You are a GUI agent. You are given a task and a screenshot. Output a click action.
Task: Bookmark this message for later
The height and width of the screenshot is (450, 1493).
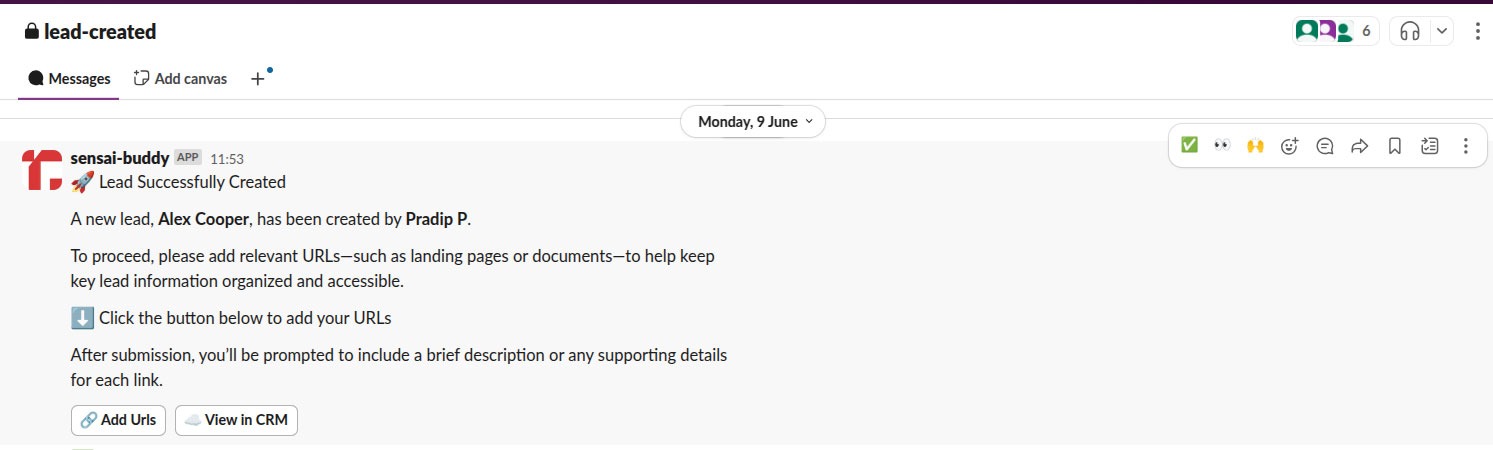click(x=1394, y=146)
